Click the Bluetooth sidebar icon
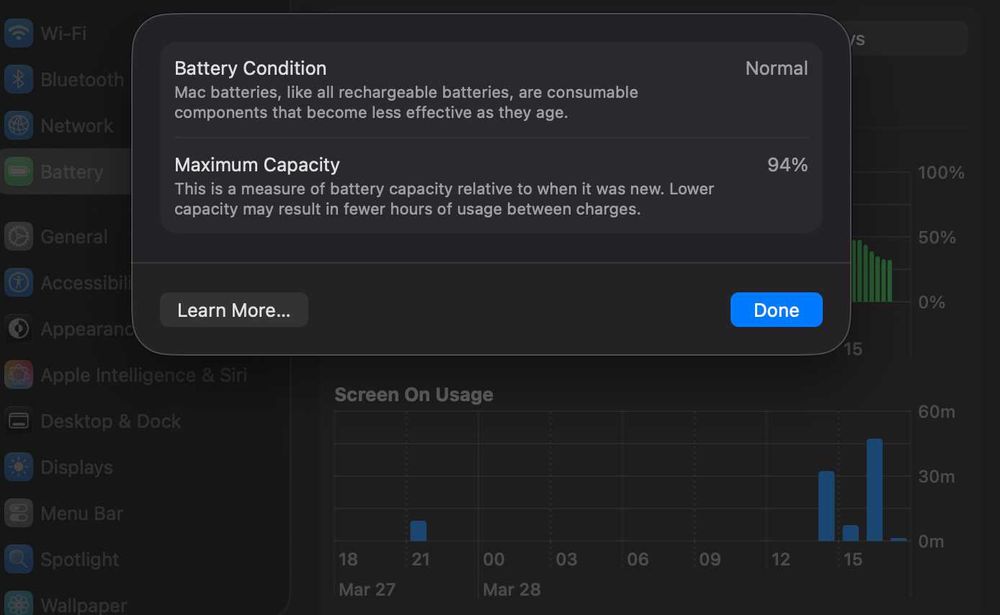 click(18, 80)
